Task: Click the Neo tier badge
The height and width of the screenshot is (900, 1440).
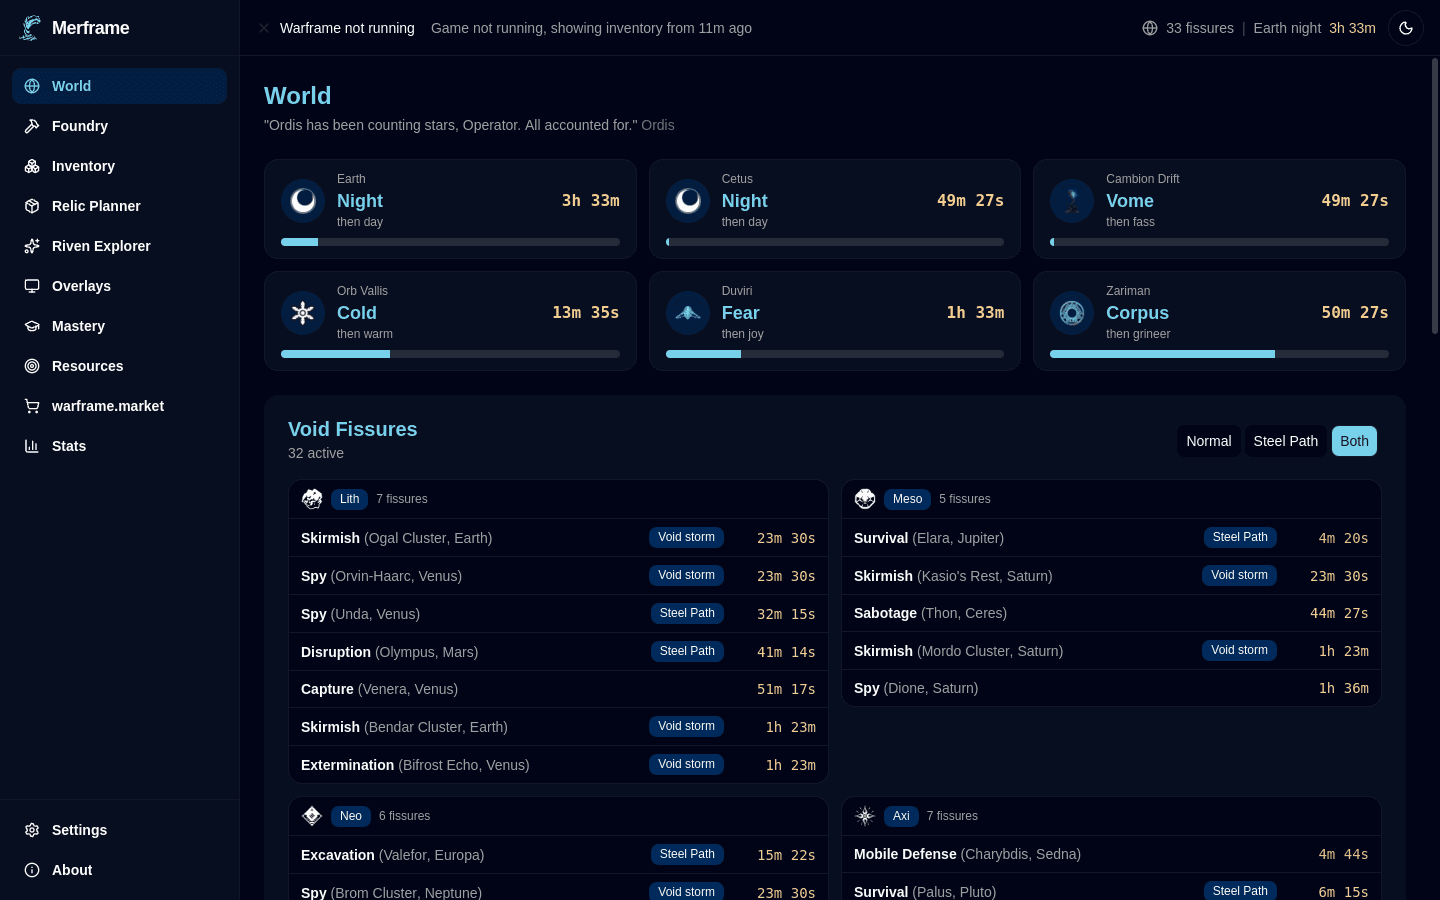Action: tap(351, 816)
